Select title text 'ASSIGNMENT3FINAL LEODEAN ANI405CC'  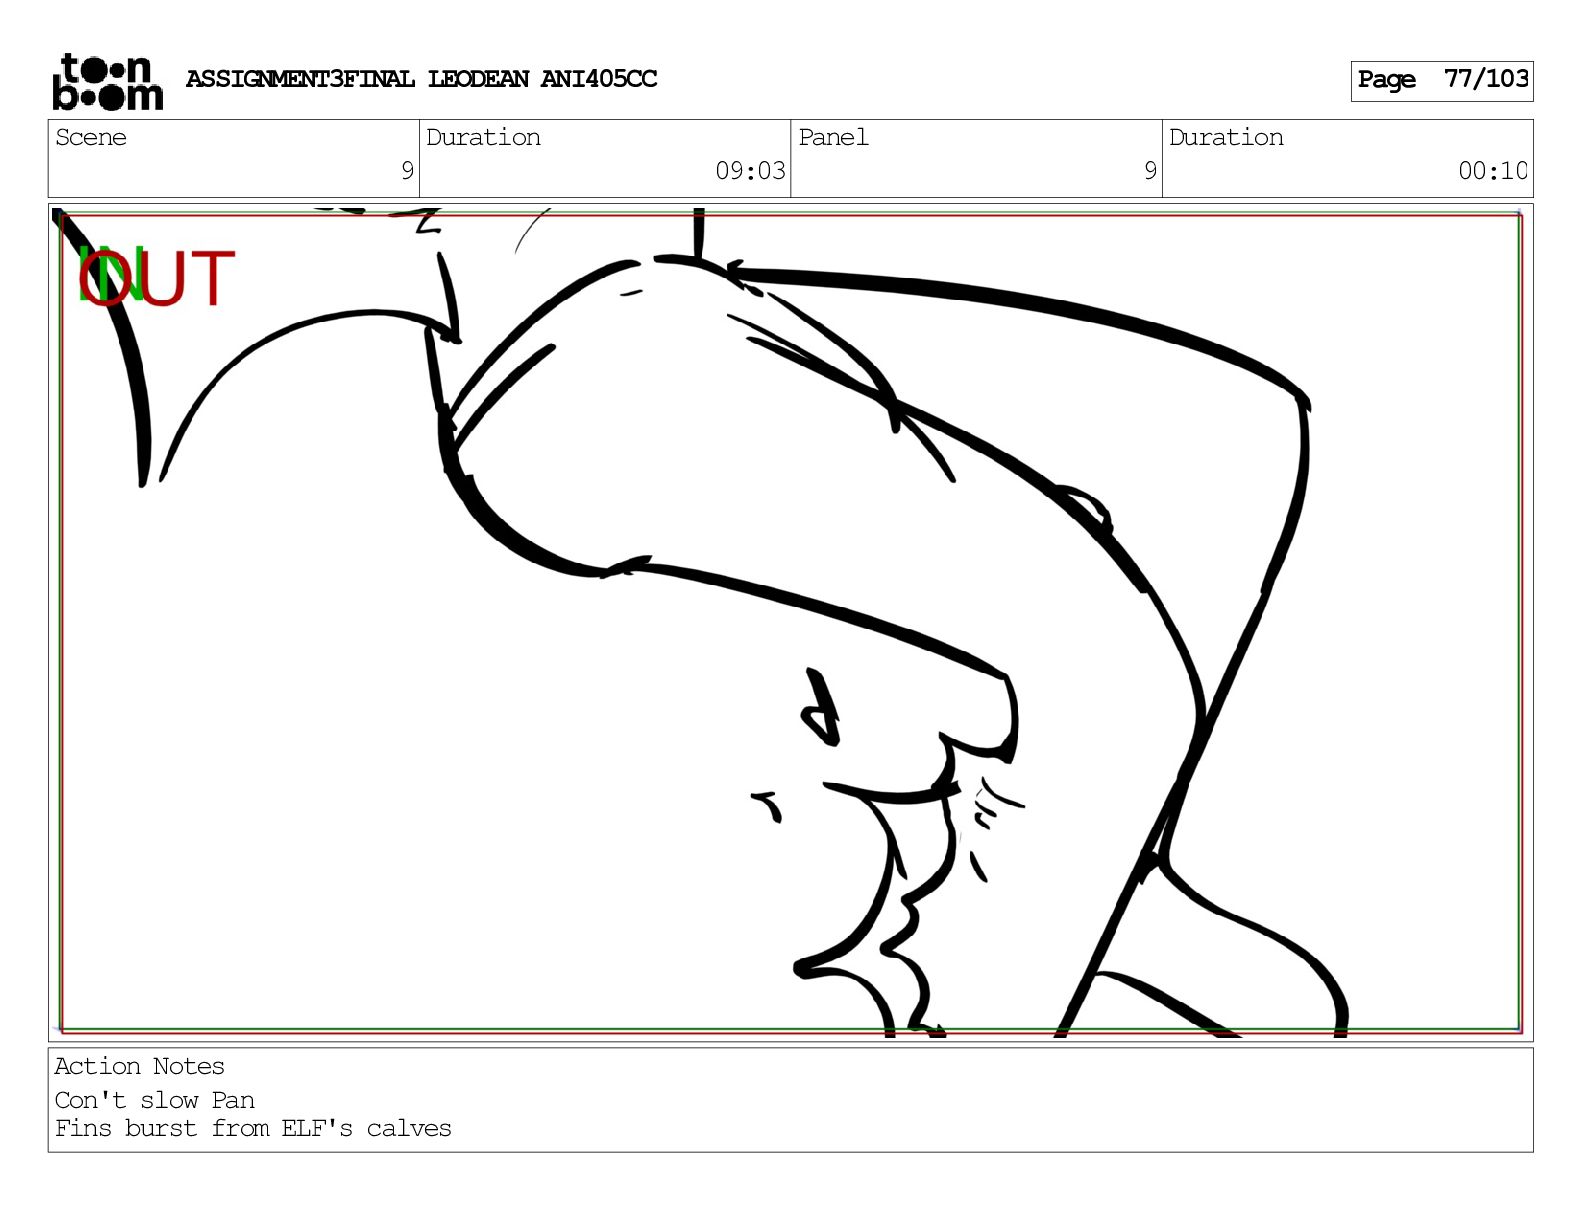pos(421,79)
